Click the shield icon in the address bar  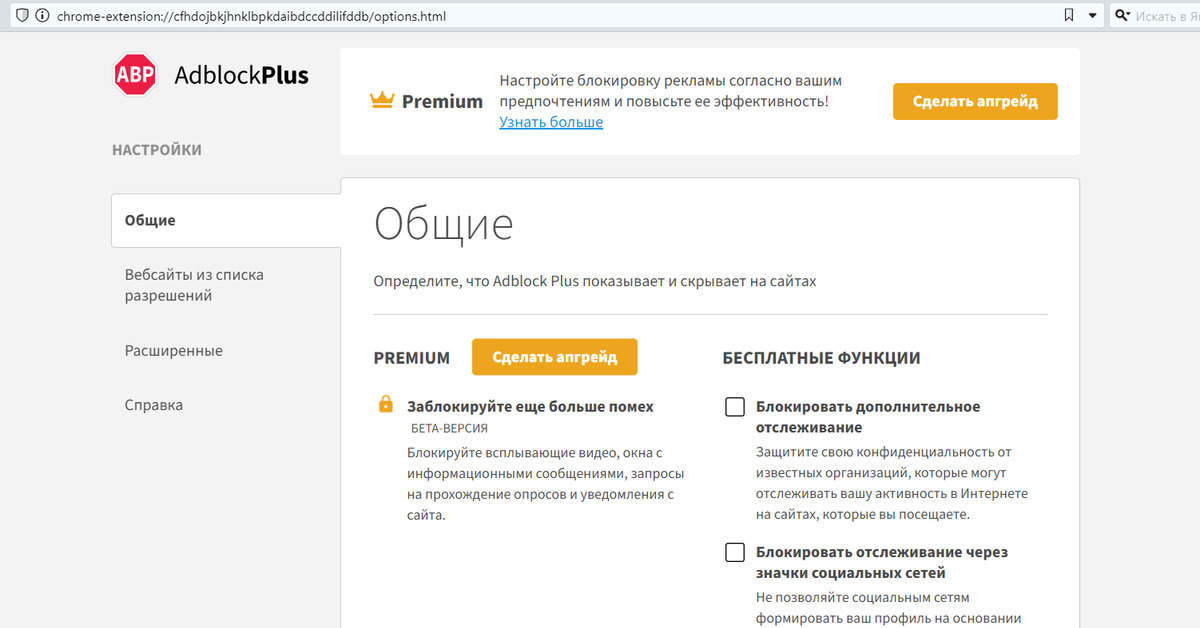point(20,15)
